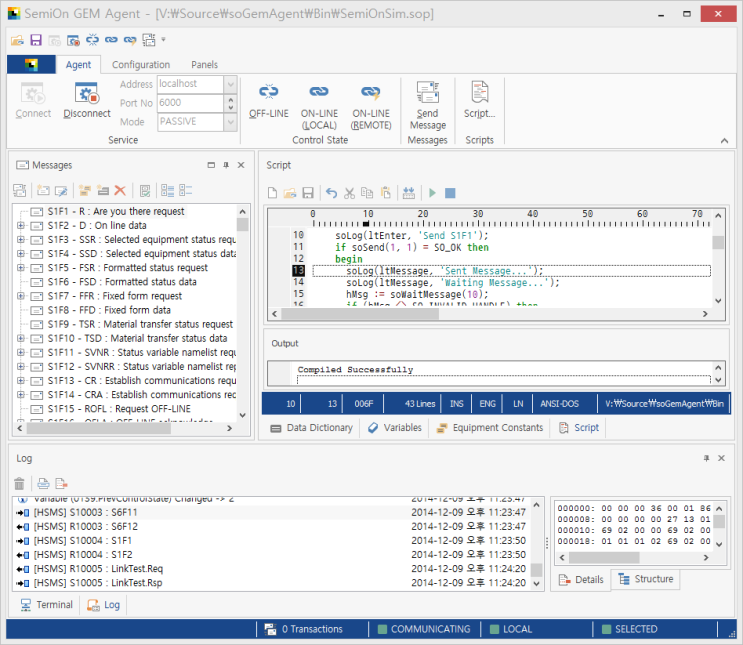Click the open file icon in quick access toolbar
The height and width of the screenshot is (645, 743).
[18, 40]
